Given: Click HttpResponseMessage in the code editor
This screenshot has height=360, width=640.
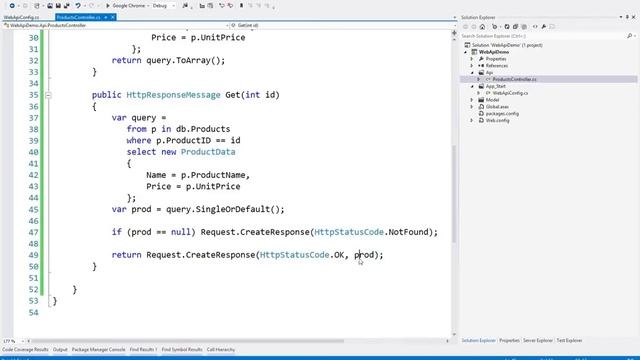Looking at the screenshot, I should pos(173,95).
